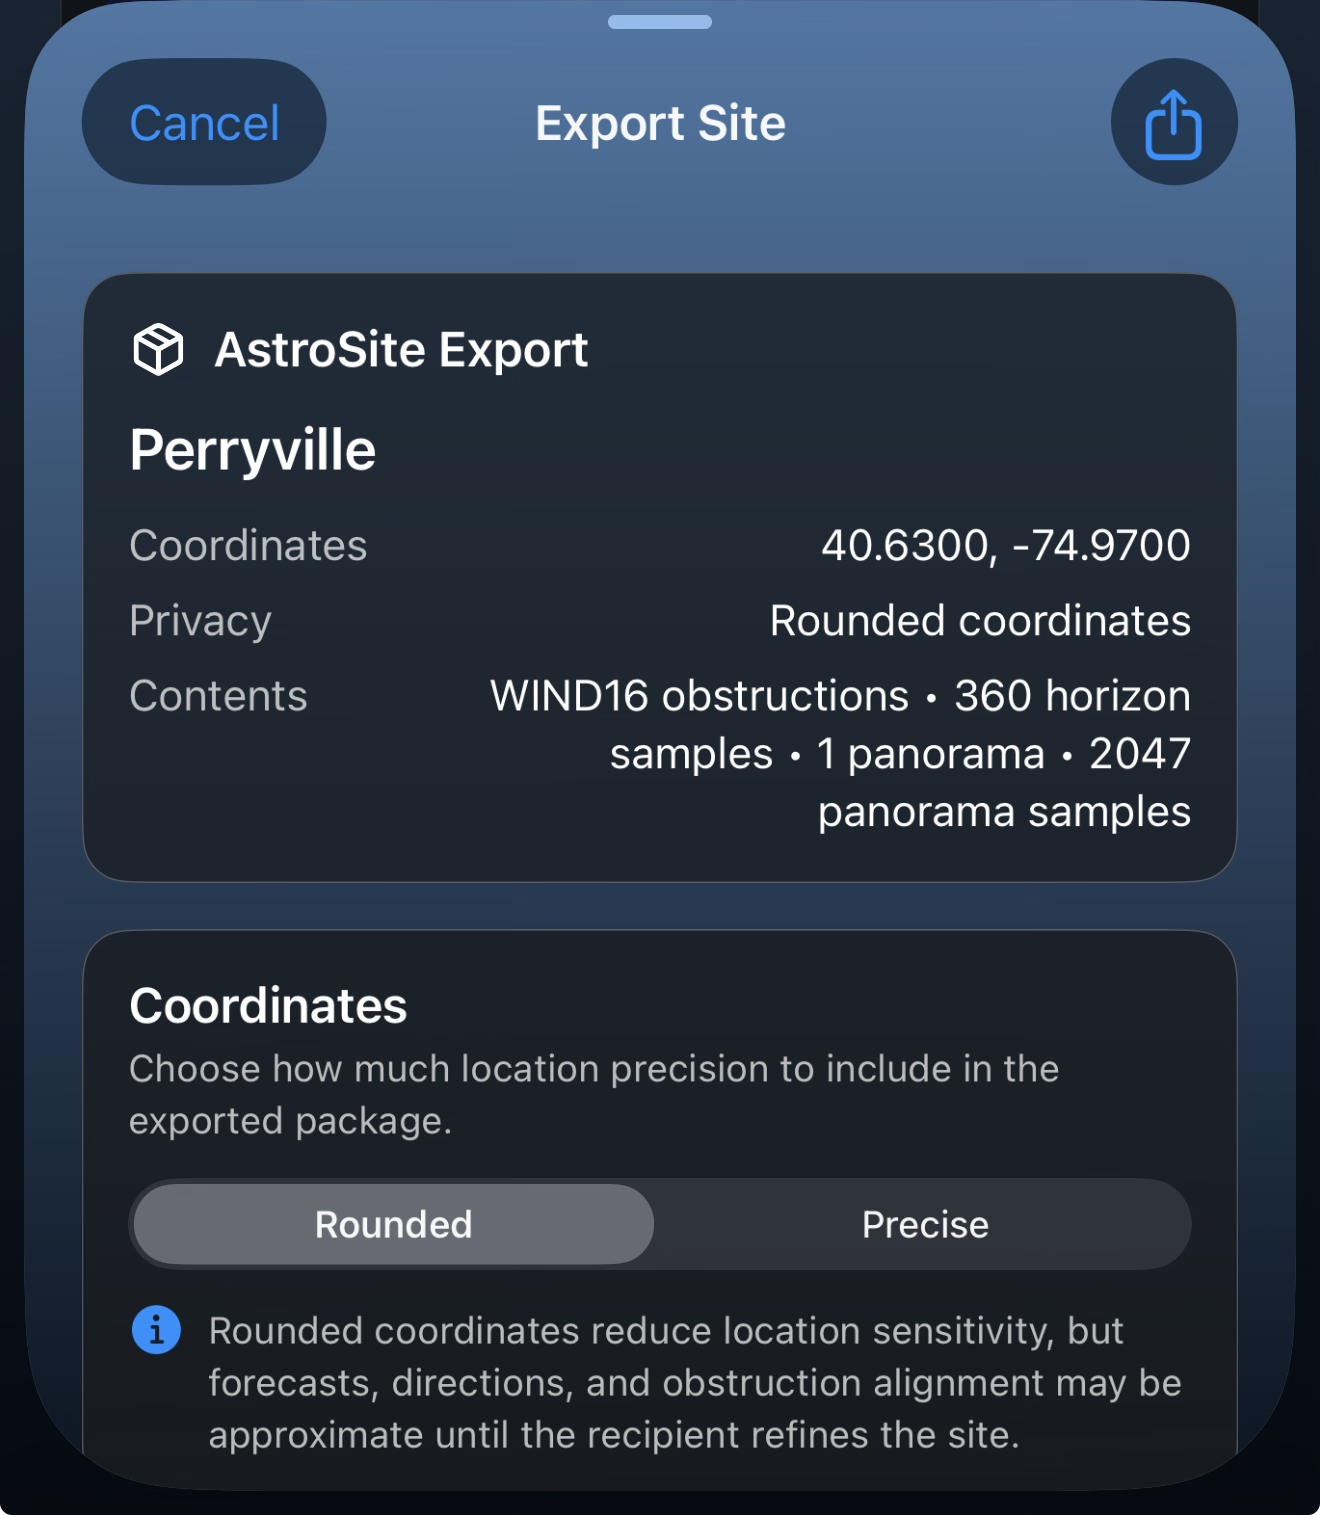The image size is (1320, 1515).
Task: Click the coordinates value 40.6300, -74.9700
Action: click(x=1006, y=546)
